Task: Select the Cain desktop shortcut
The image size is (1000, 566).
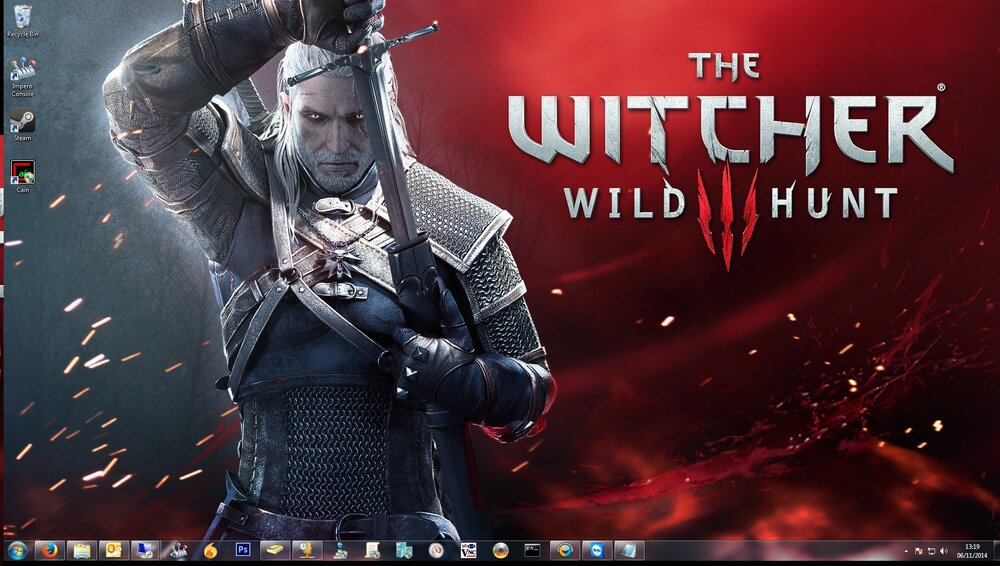Action: pos(23,177)
